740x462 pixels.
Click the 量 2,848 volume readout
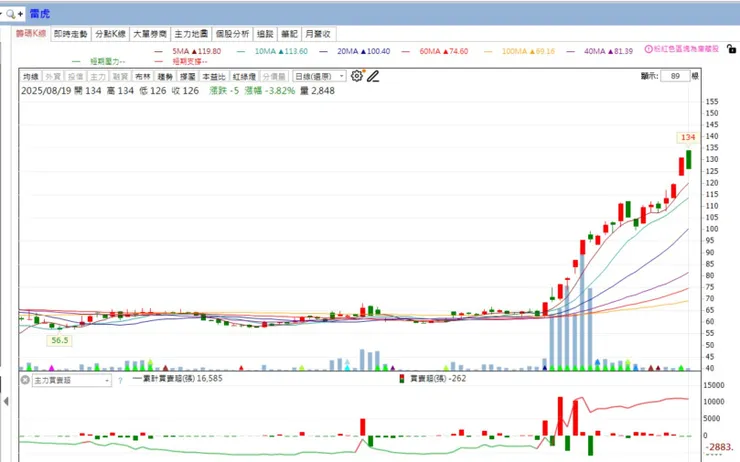[x=317, y=91]
